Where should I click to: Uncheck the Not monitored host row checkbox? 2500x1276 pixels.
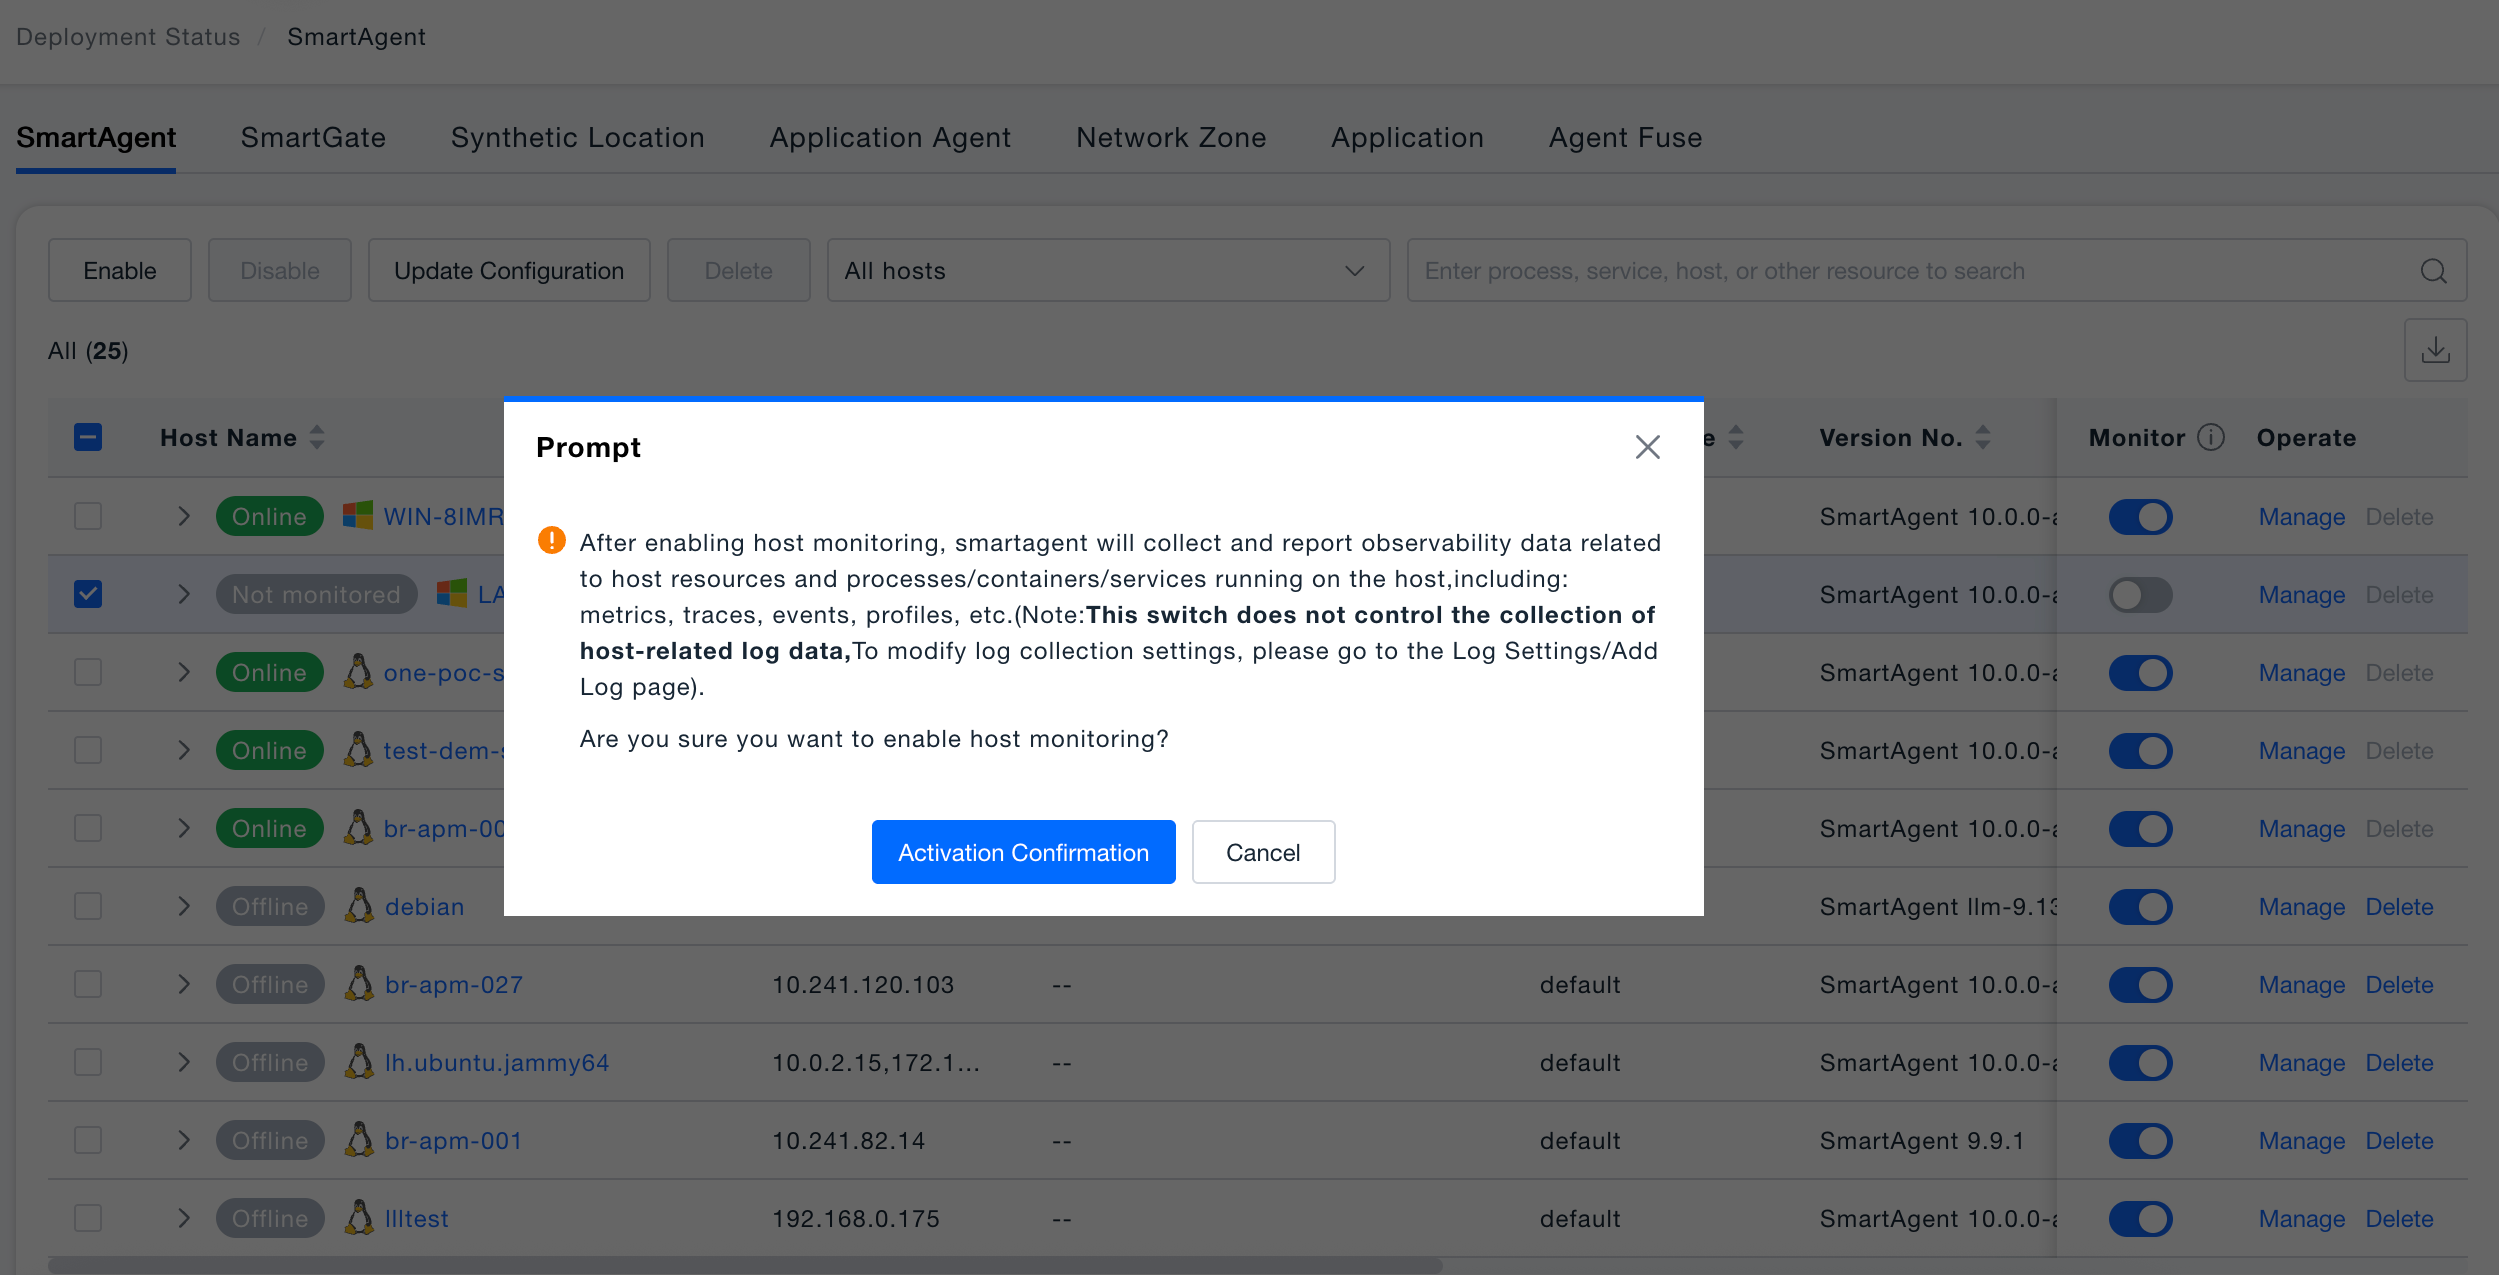[88, 594]
